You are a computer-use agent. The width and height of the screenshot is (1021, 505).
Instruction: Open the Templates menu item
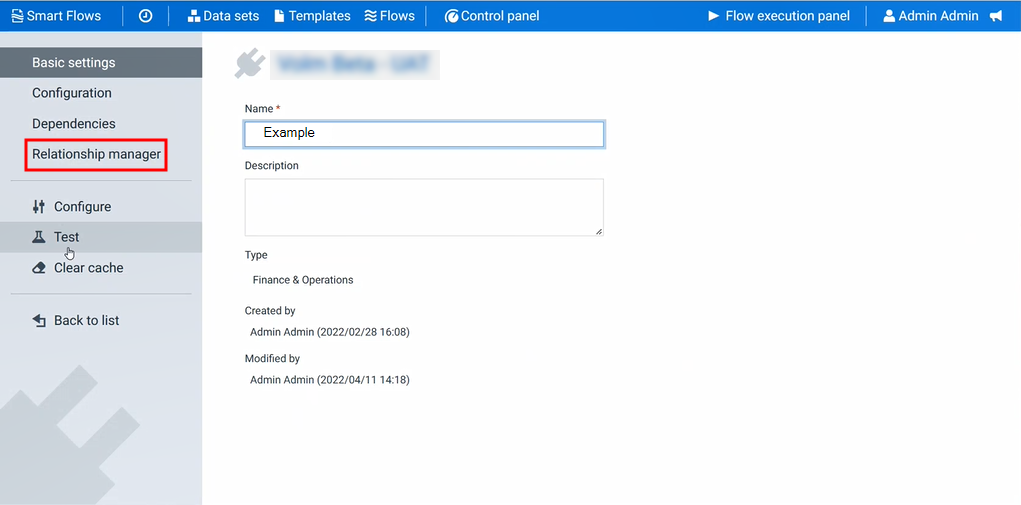312,16
